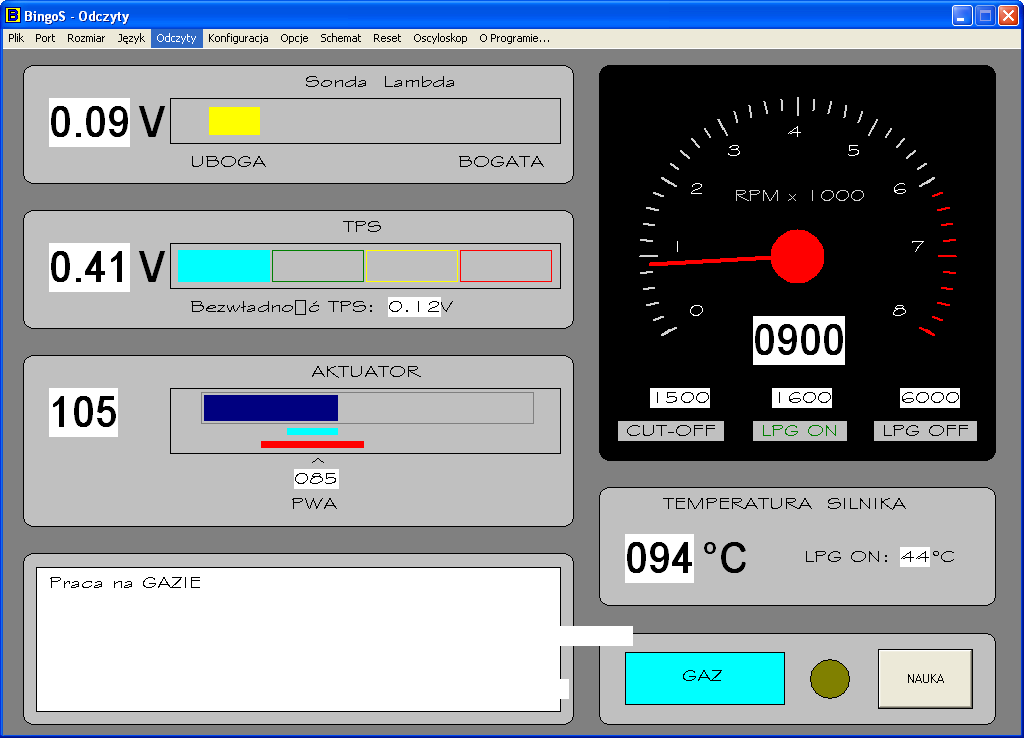
Task: Click the dark blue actuator position bar
Action: point(270,408)
